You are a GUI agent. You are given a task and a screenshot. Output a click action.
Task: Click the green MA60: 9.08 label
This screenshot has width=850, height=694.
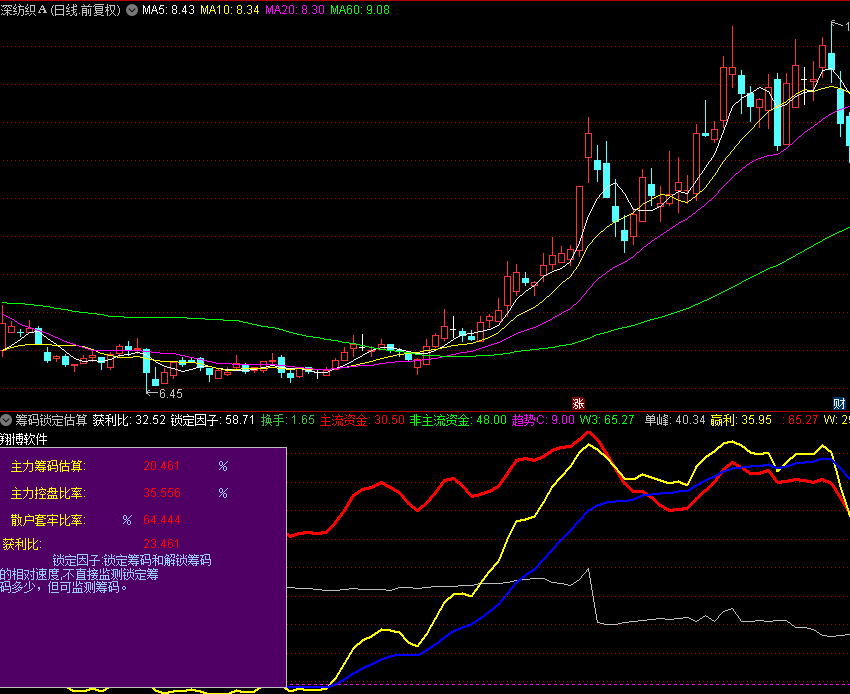(360, 10)
